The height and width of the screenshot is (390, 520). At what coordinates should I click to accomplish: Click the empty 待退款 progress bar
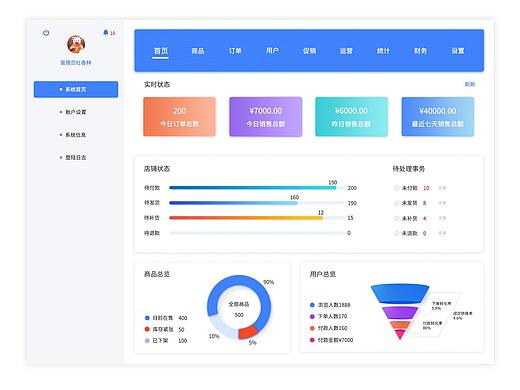point(257,233)
